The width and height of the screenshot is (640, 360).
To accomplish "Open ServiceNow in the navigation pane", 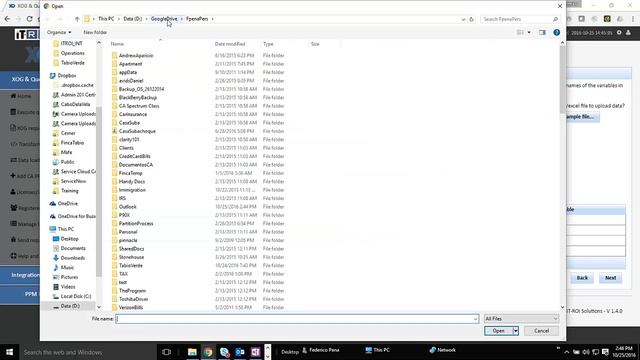I will [x=73, y=181].
